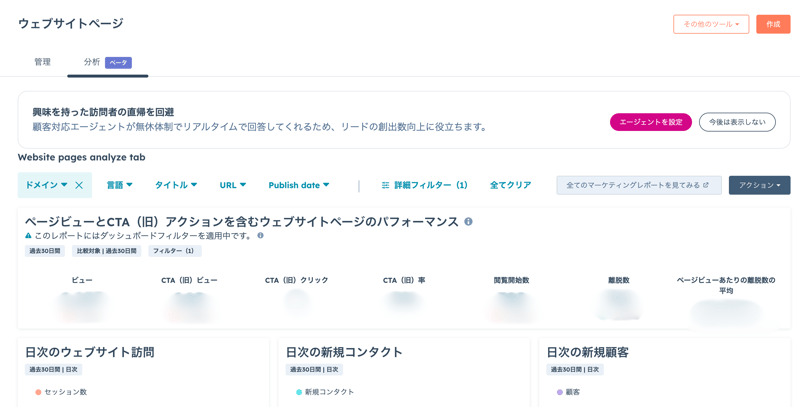Click the orange 作成 button
800x407 pixels.
click(773, 24)
